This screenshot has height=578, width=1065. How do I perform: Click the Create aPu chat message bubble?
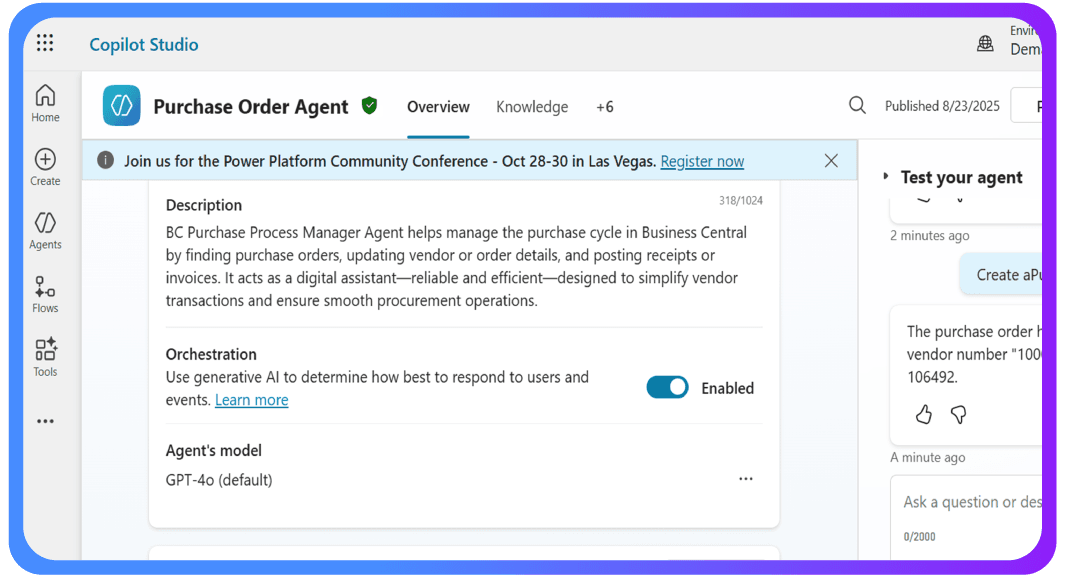pyautogui.click(x=1000, y=274)
